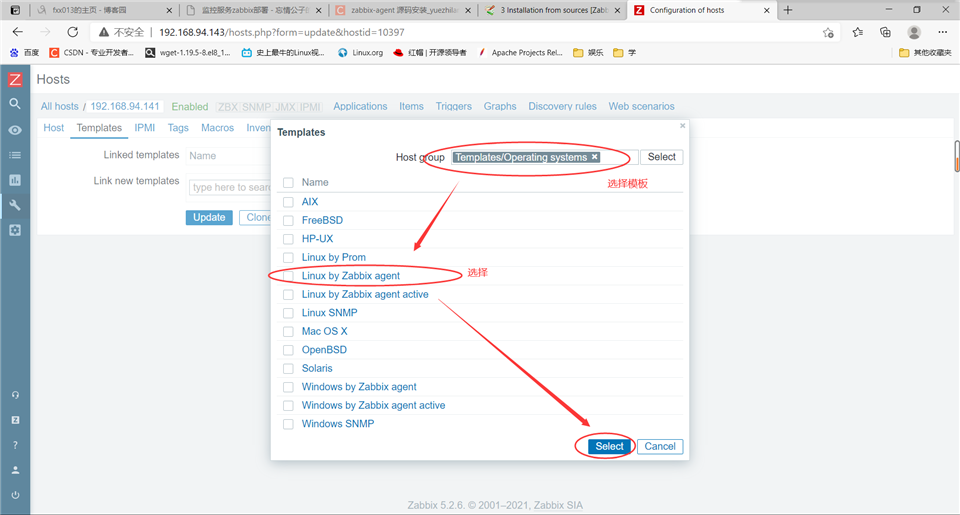Click the Share Z icon in sidebar
Screen dimensions: 960x515
[x=15, y=420]
